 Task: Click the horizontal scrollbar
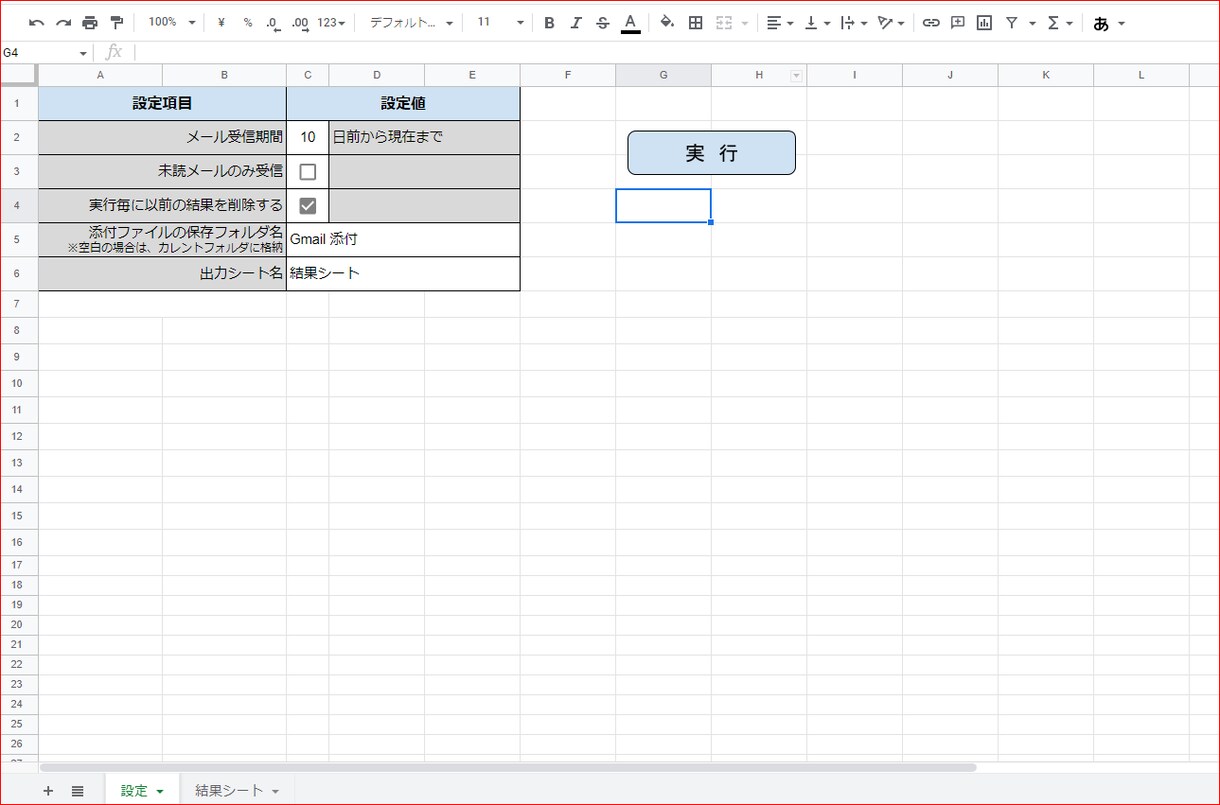click(x=508, y=768)
